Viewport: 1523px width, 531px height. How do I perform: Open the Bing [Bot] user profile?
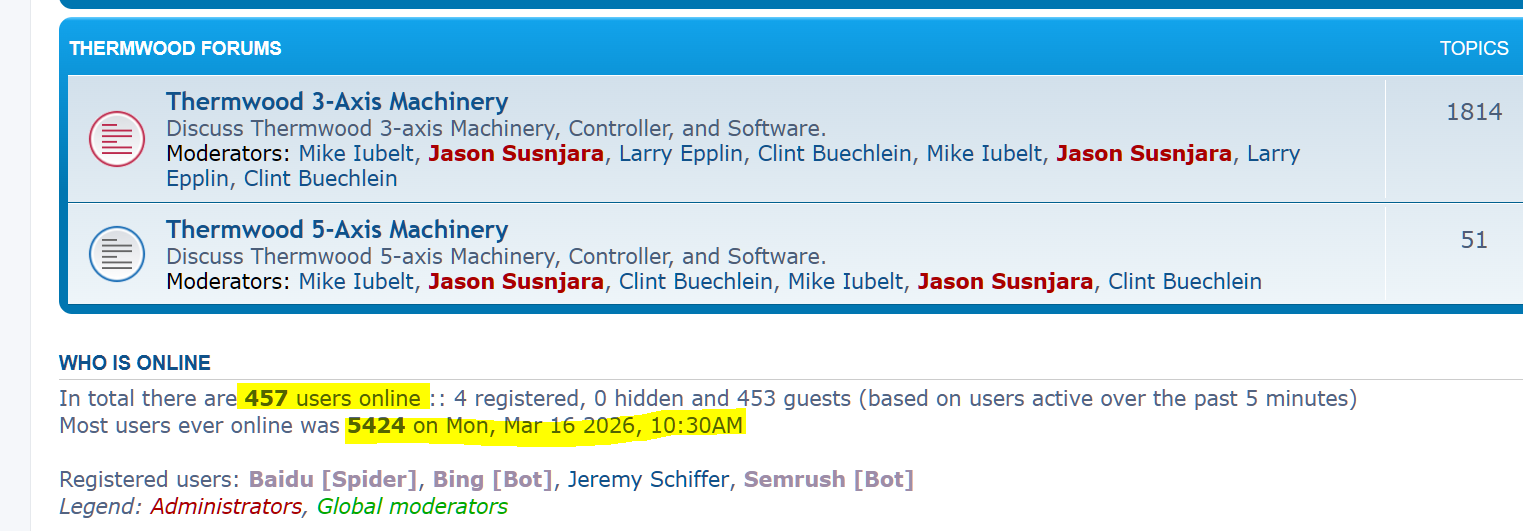tap(492, 479)
